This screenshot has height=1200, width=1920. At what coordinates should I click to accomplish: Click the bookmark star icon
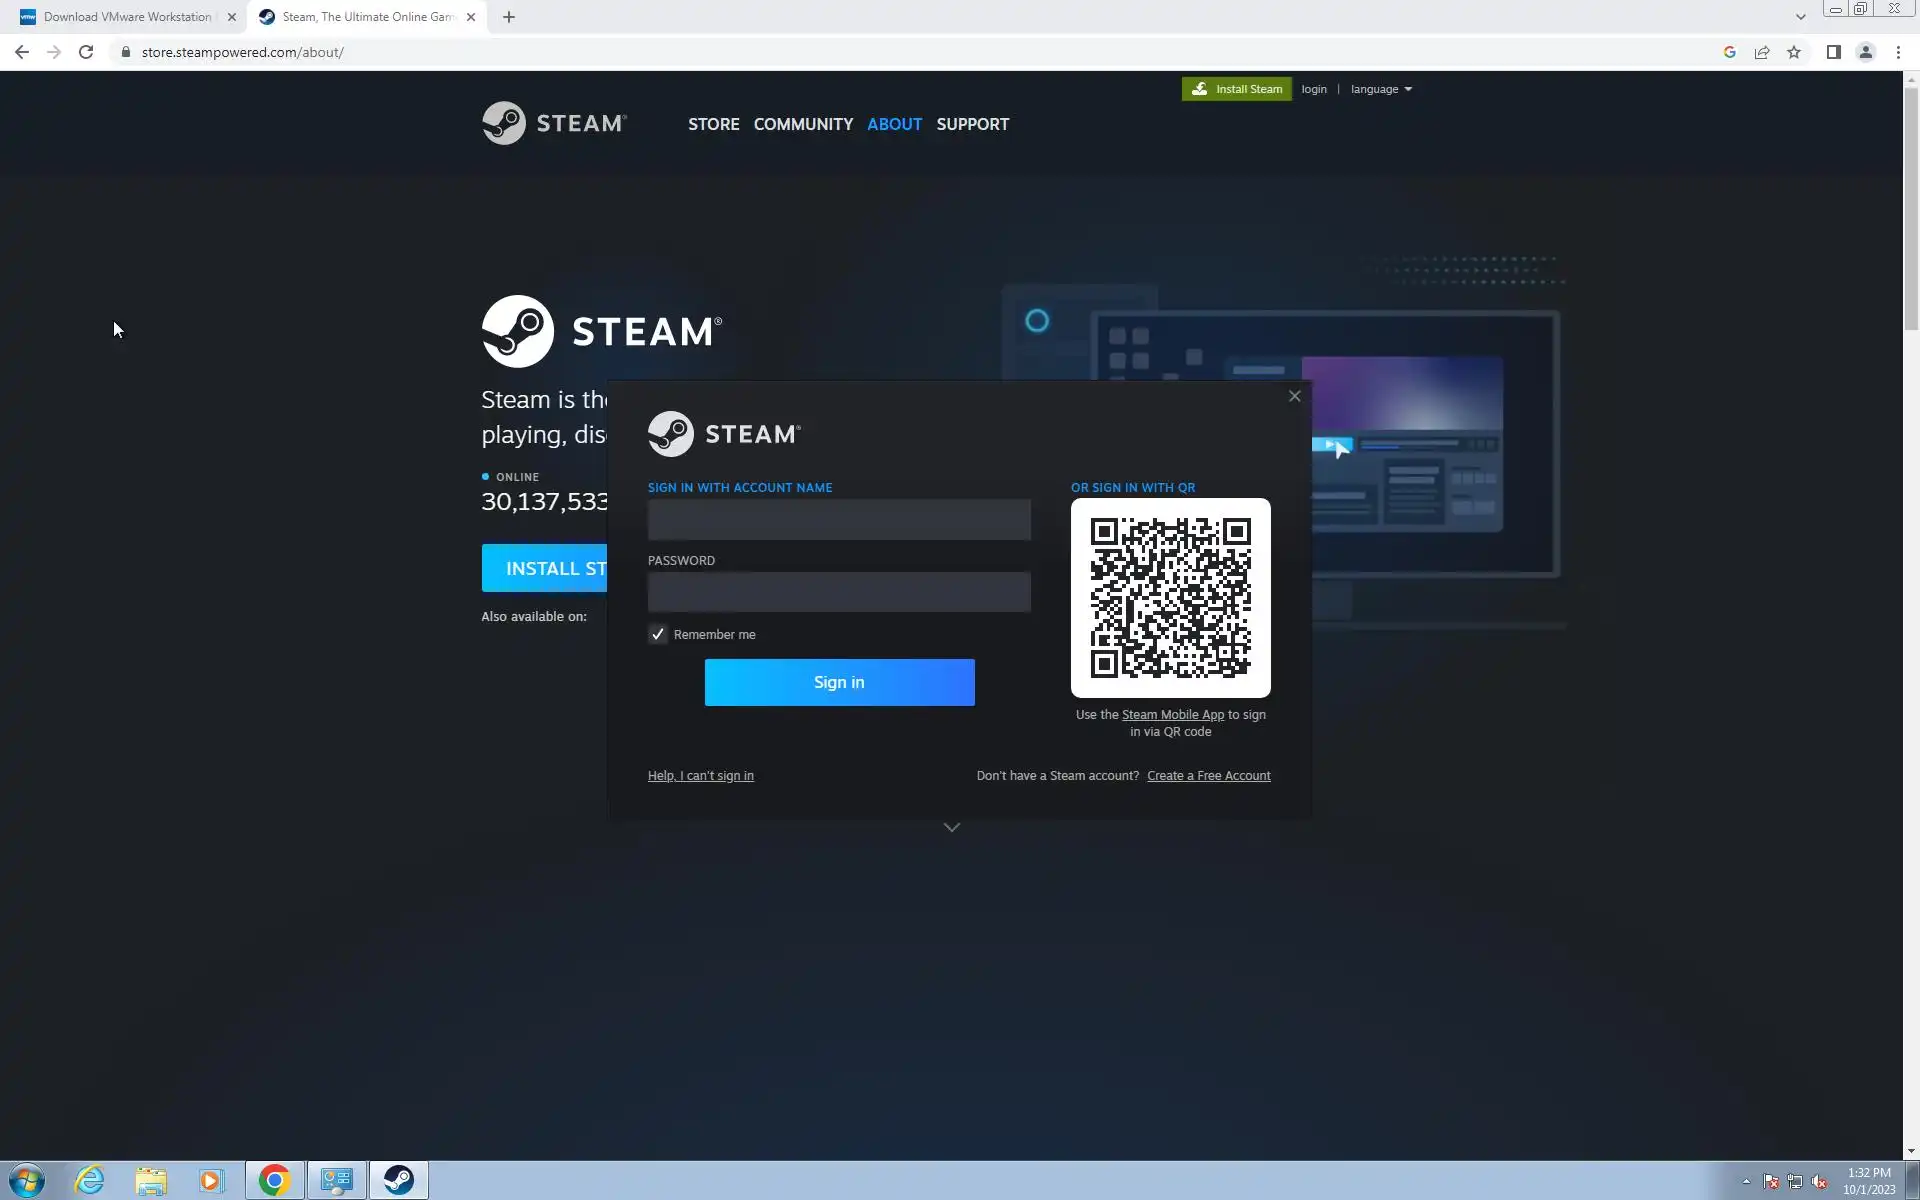[1794, 52]
